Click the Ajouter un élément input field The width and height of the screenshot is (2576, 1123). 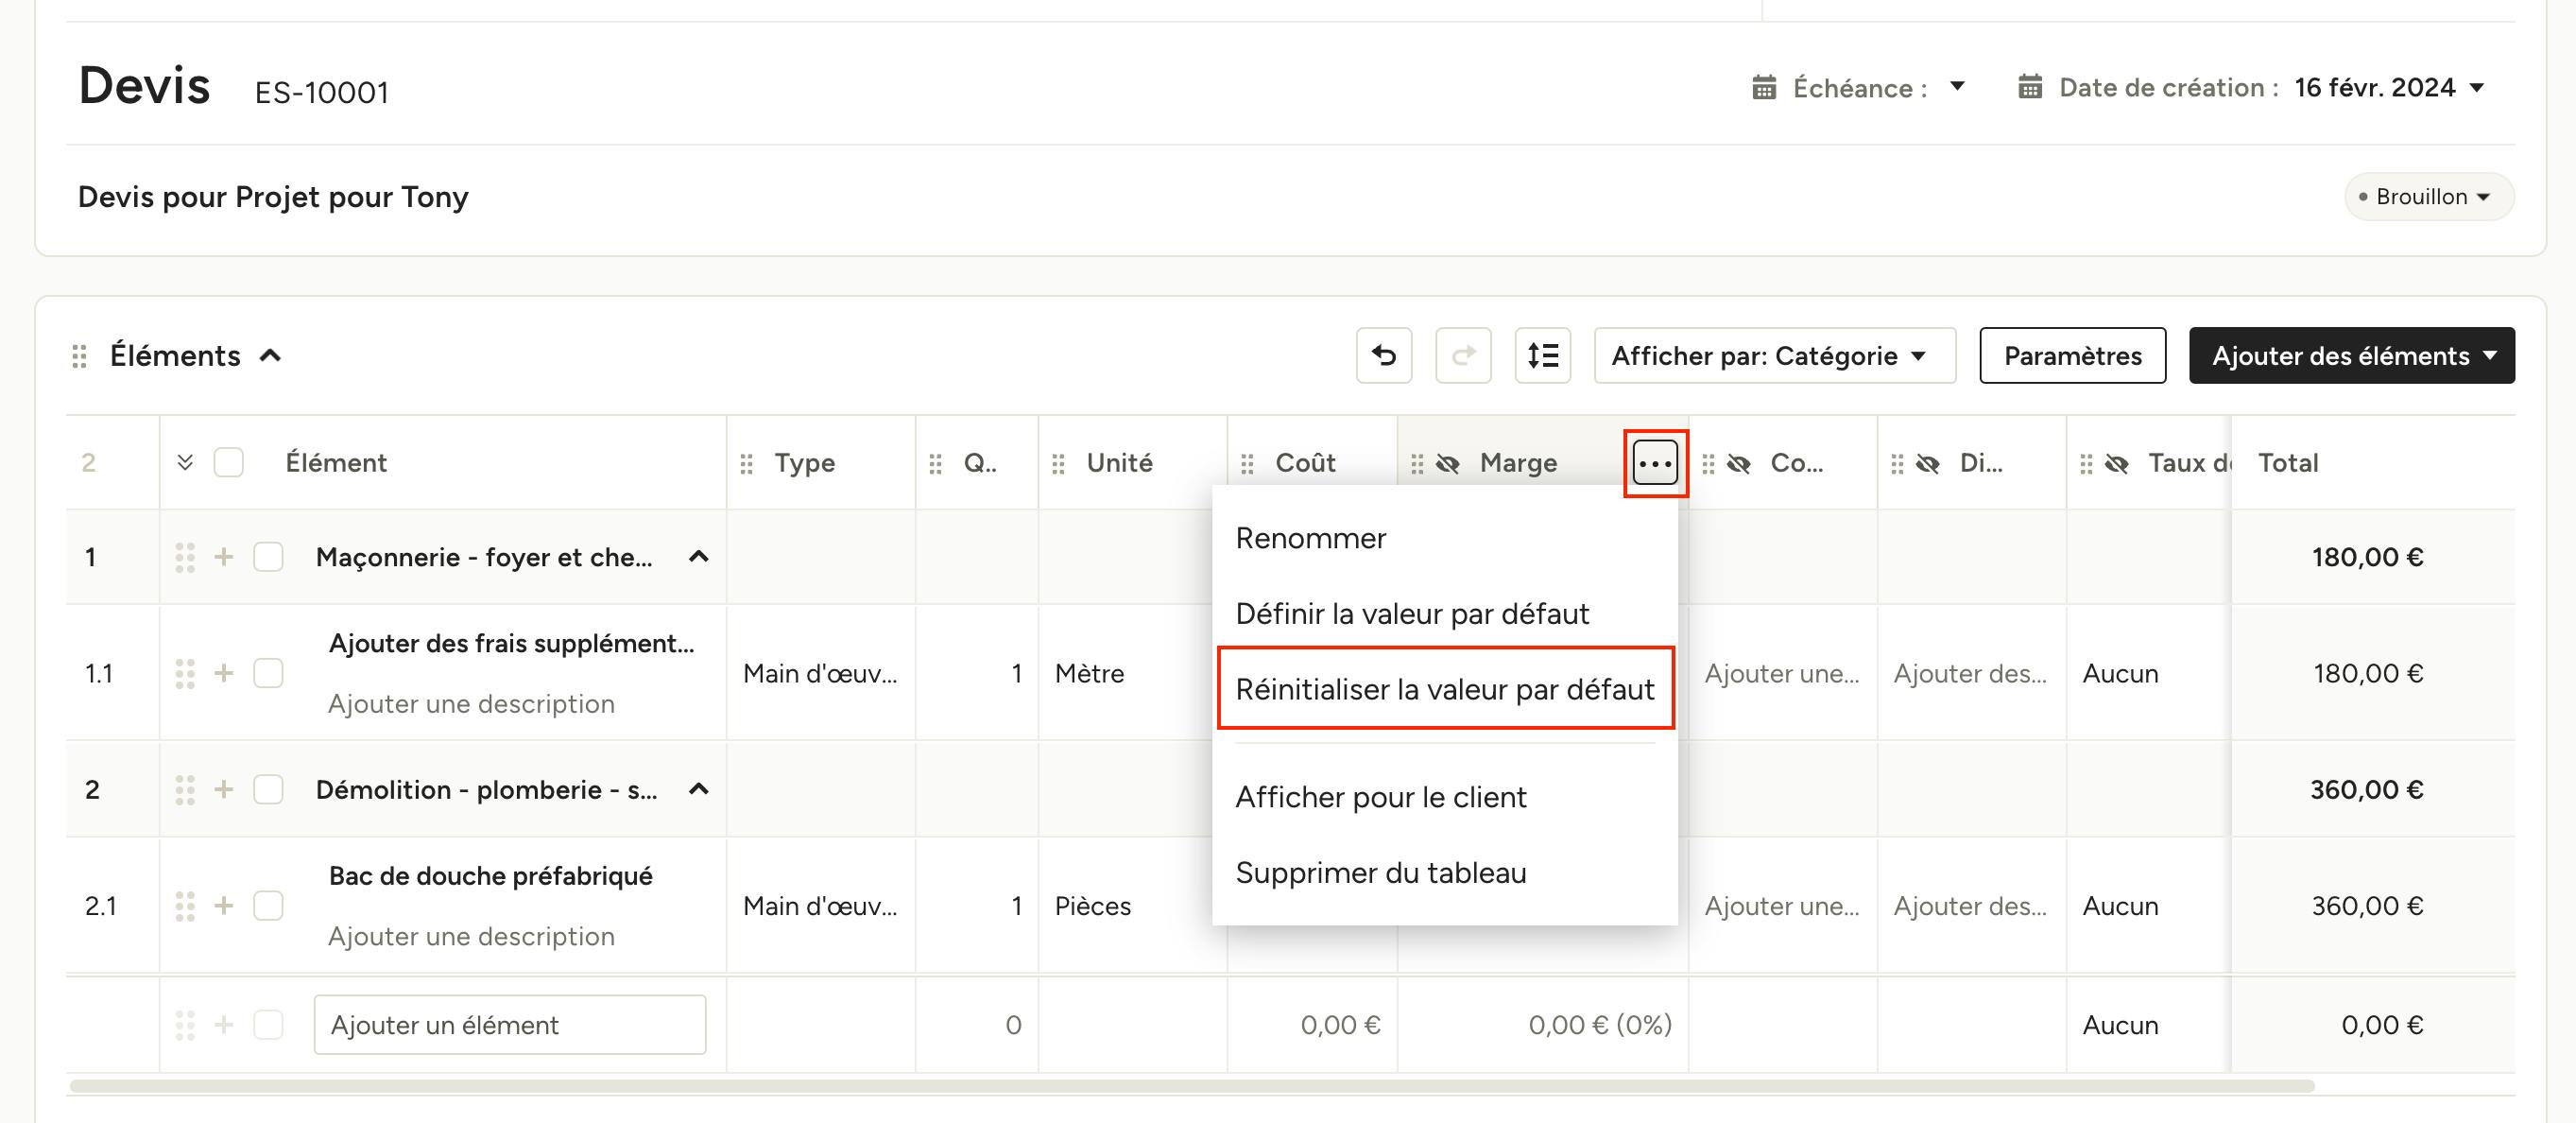click(x=510, y=1024)
